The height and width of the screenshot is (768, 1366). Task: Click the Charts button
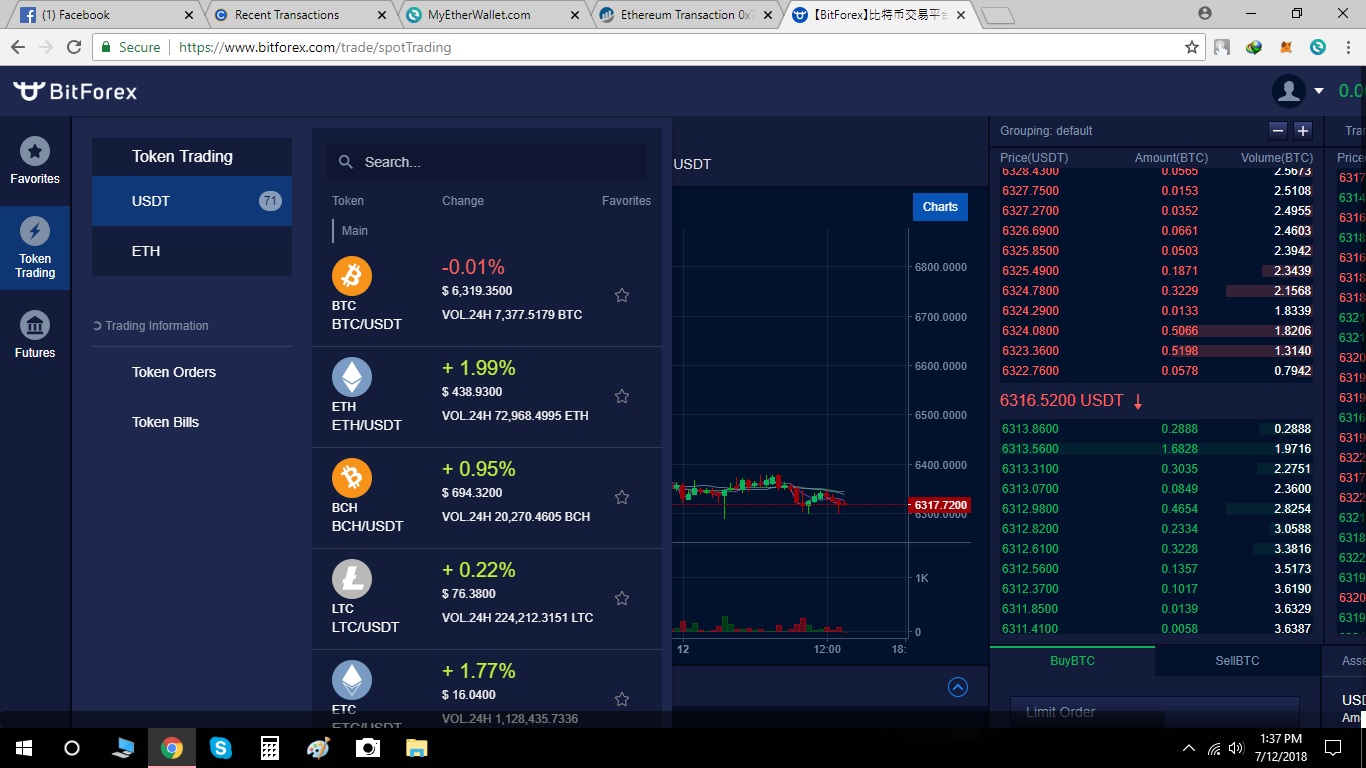(x=940, y=207)
